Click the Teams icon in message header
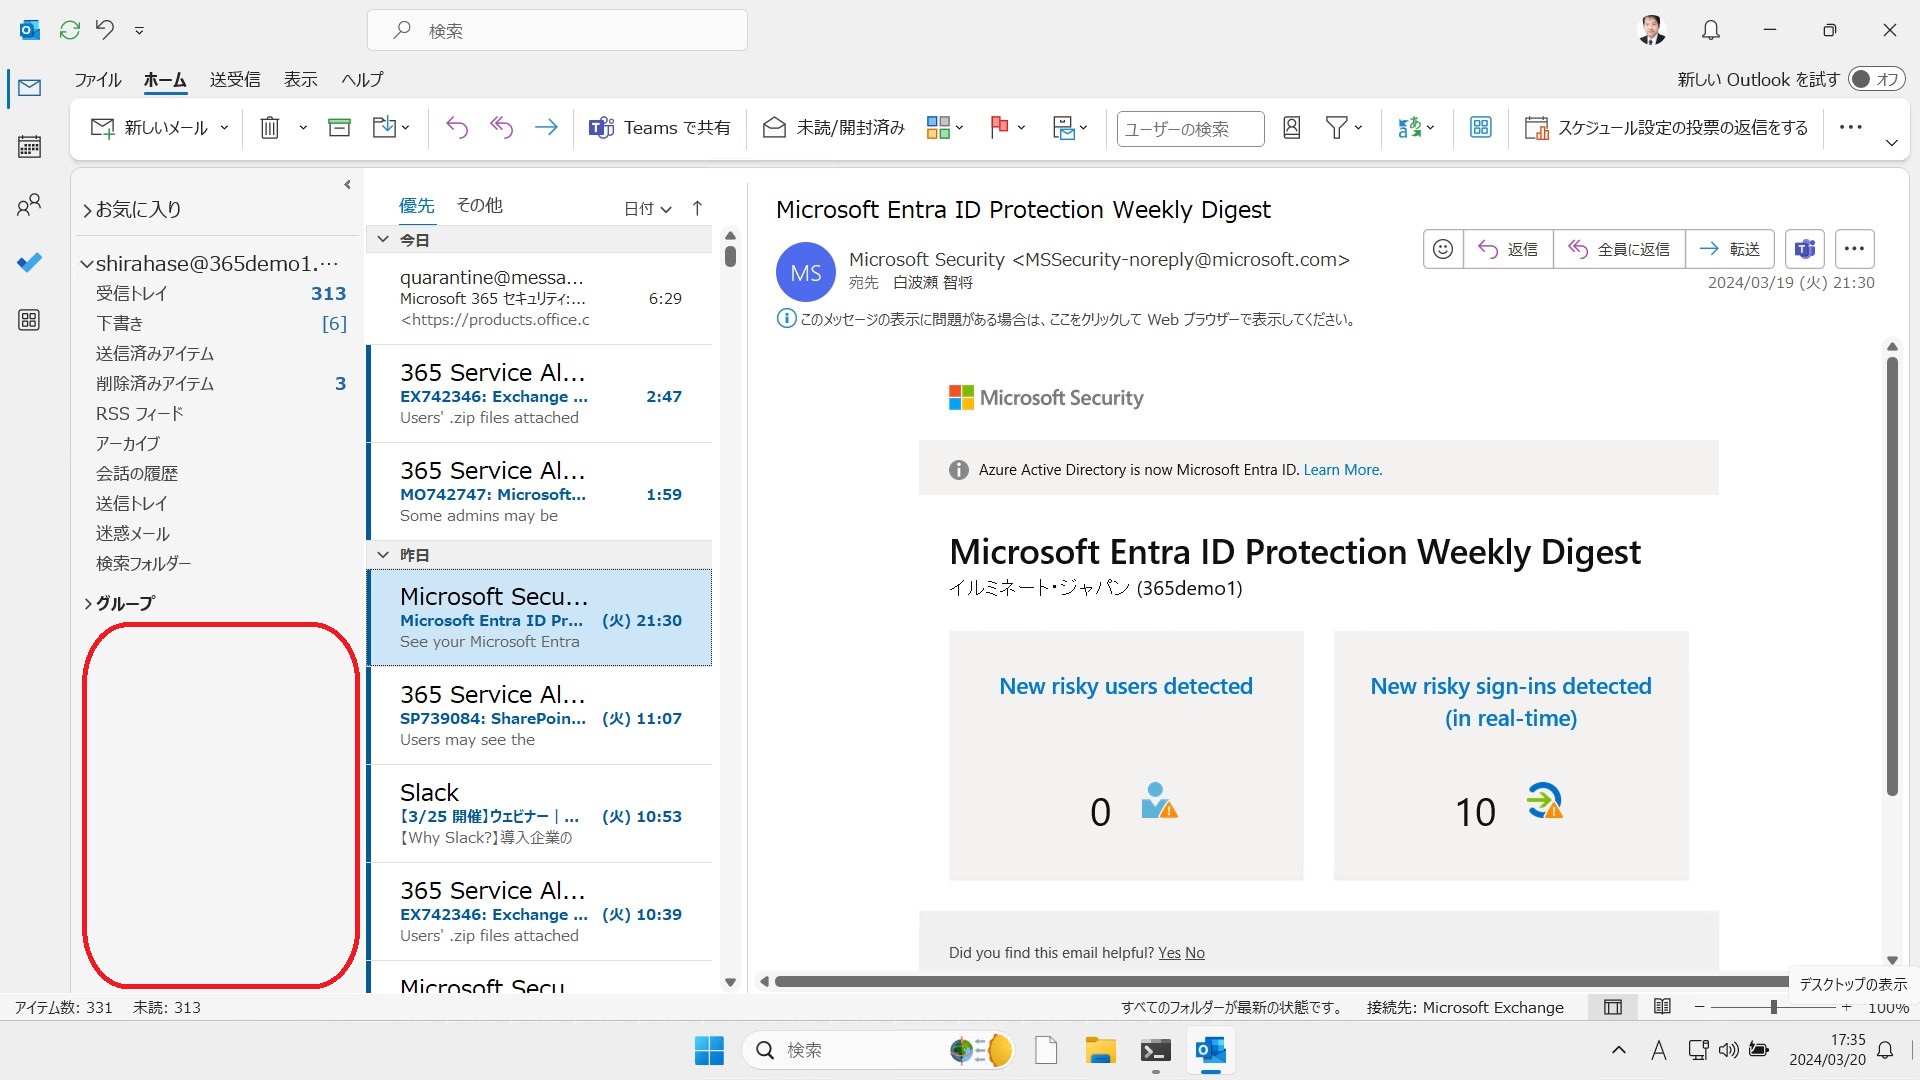 1805,249
